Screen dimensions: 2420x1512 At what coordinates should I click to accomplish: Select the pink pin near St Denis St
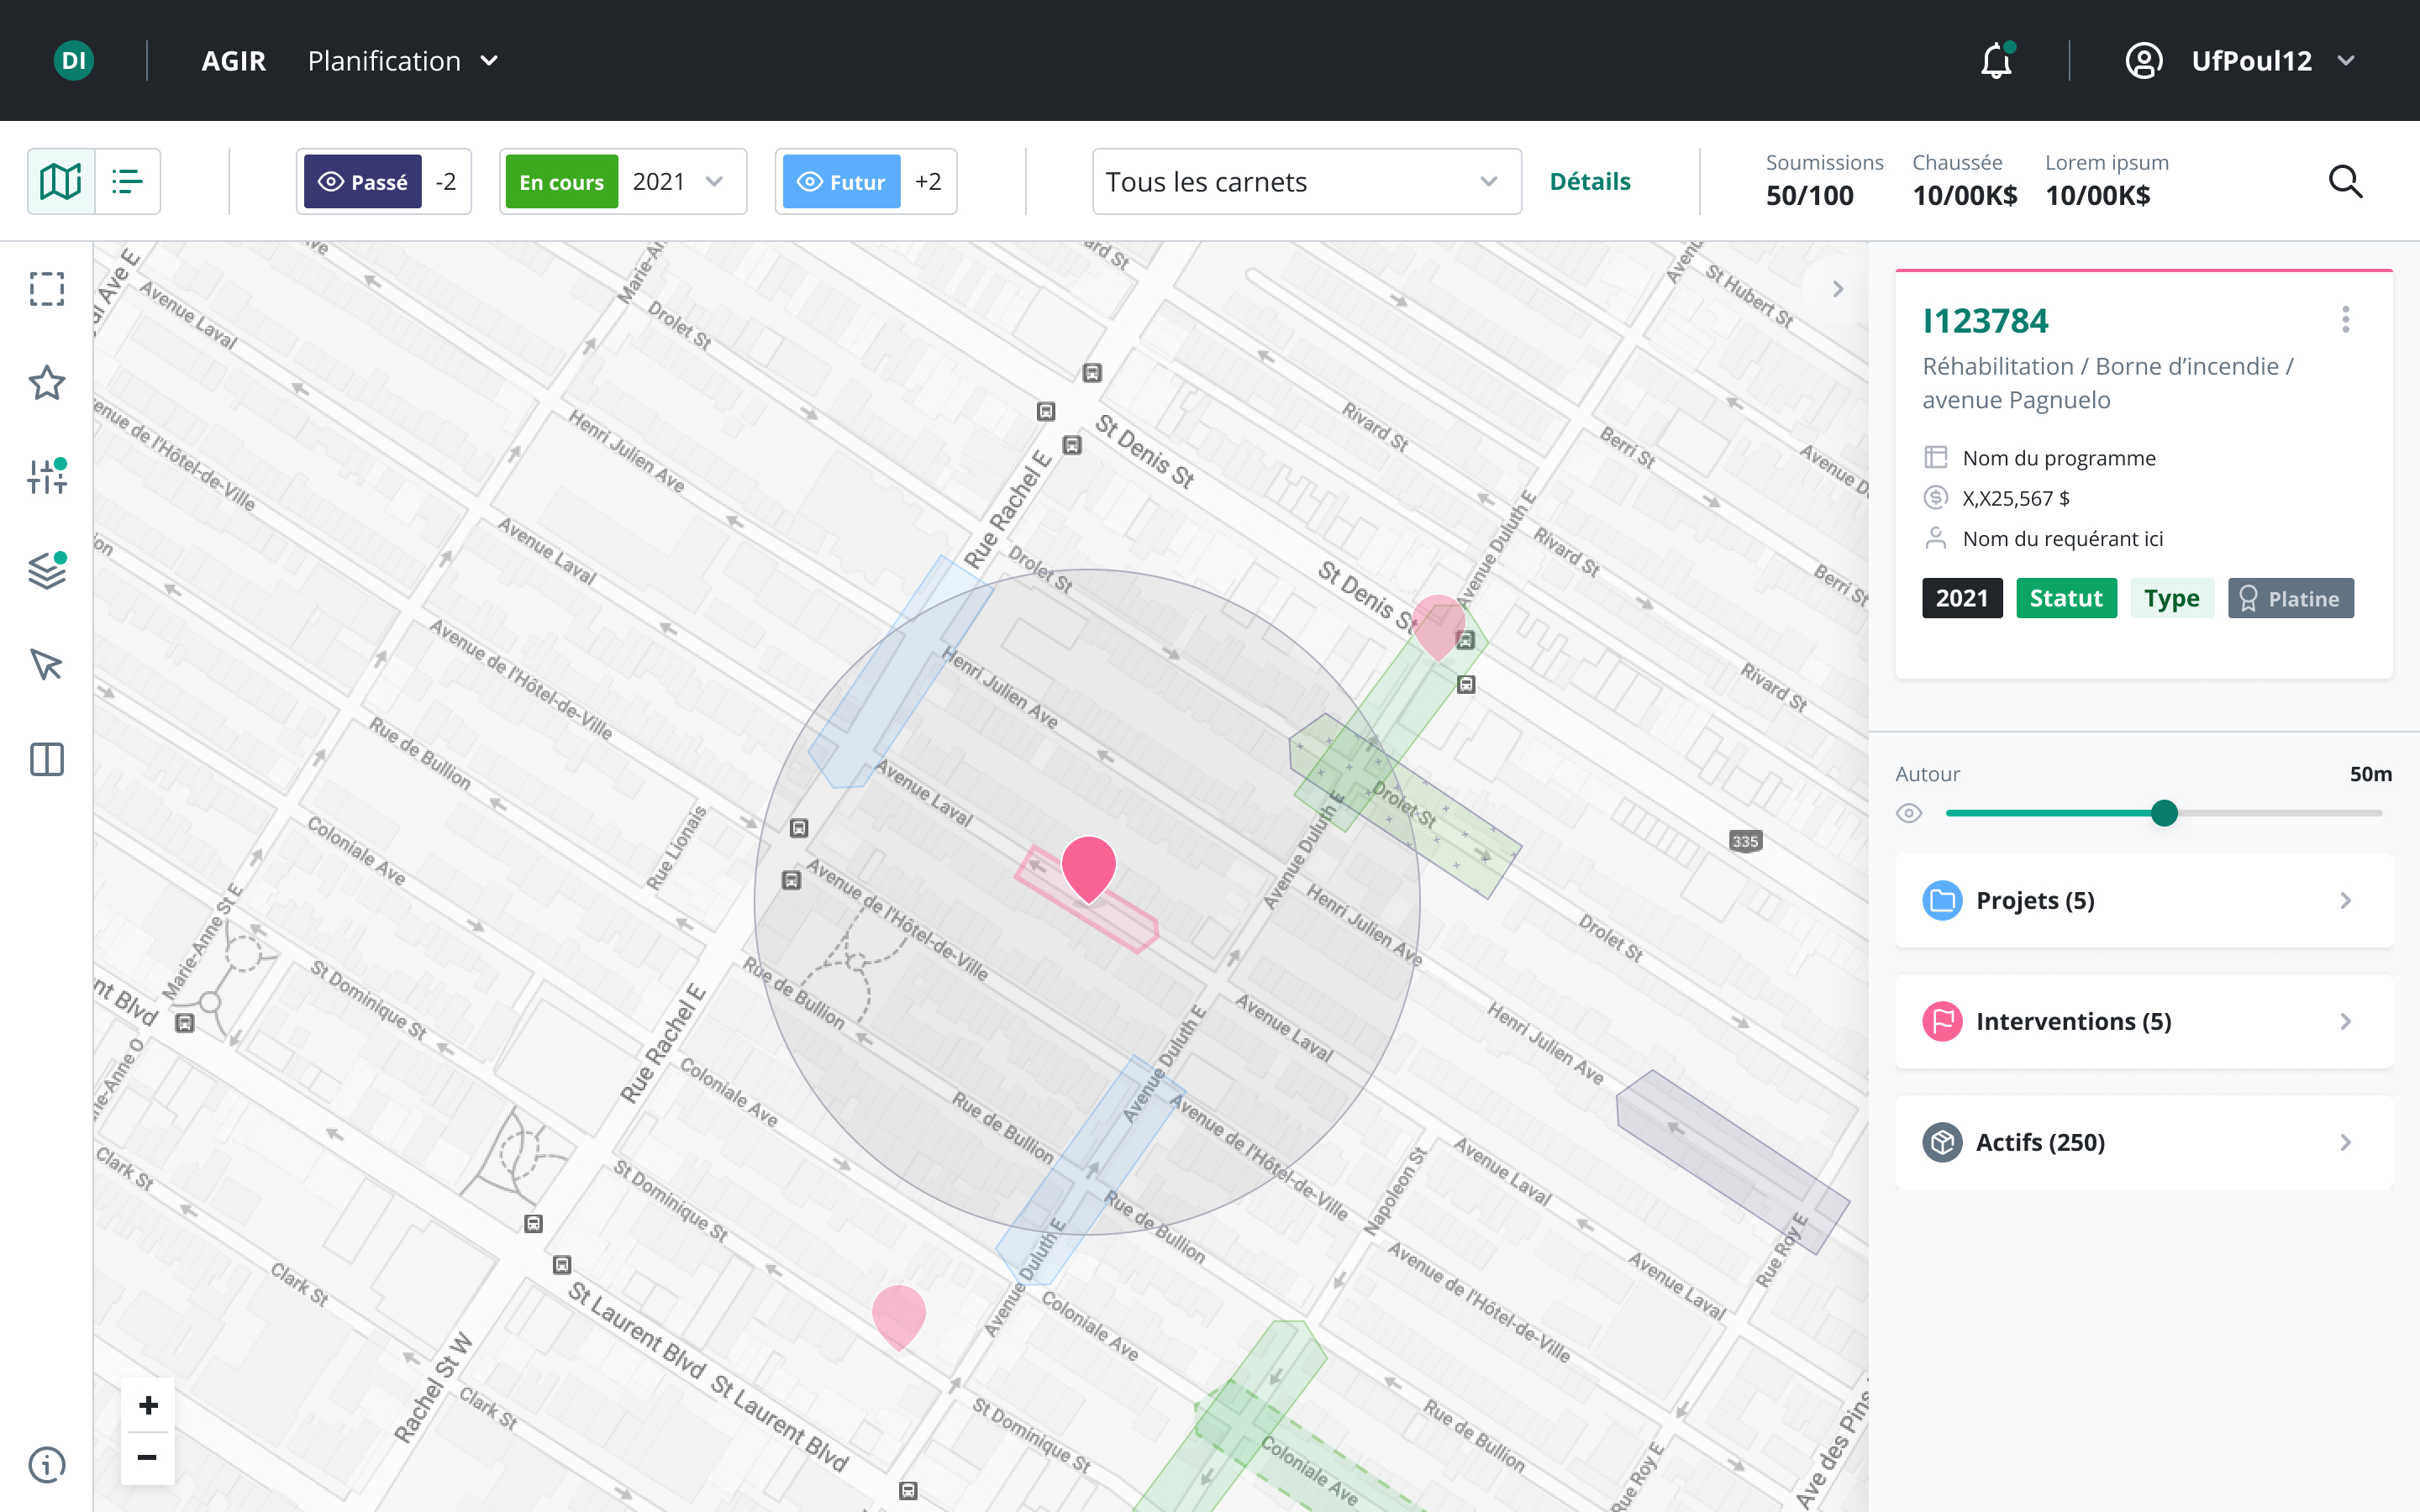click(x=1438, y=627)
